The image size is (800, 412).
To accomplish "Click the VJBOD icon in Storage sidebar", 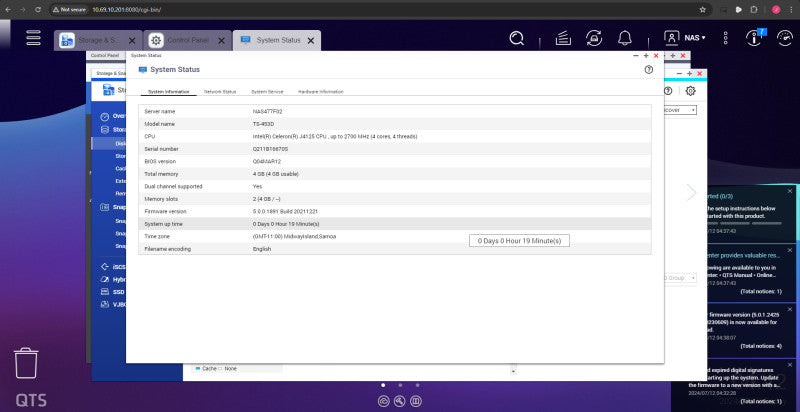I will click(105, 304).
